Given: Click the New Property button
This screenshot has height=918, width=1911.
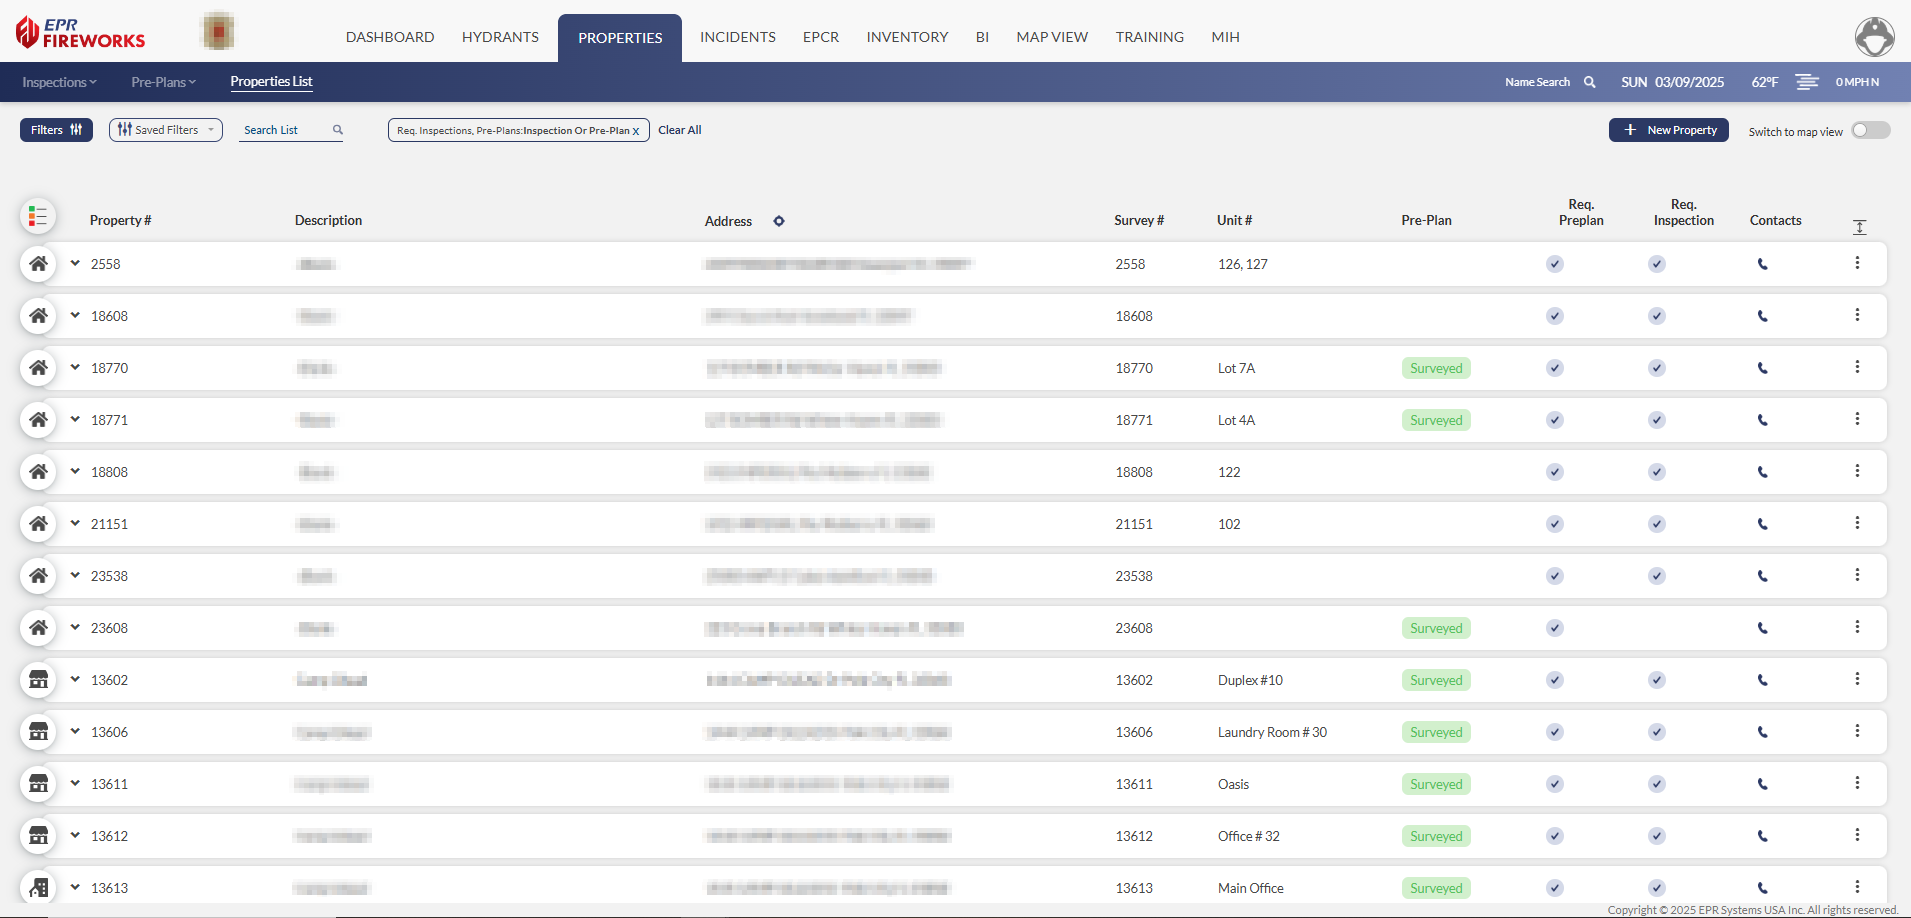Looking at the screenshot, I should pos(1668,130).
